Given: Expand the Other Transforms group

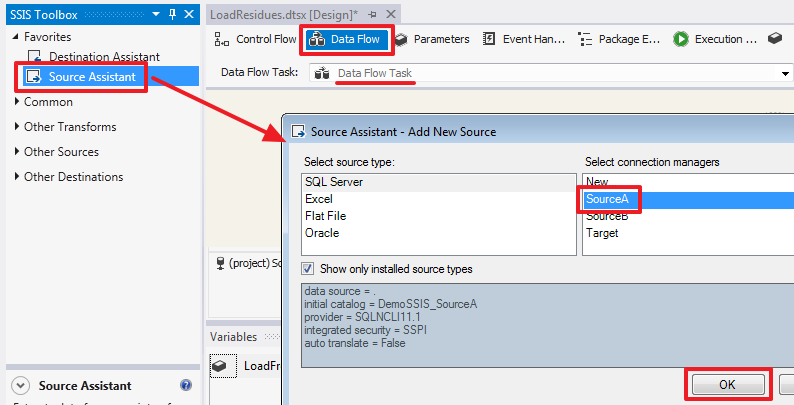Looking at the screenshot, I should coord(17,127).
